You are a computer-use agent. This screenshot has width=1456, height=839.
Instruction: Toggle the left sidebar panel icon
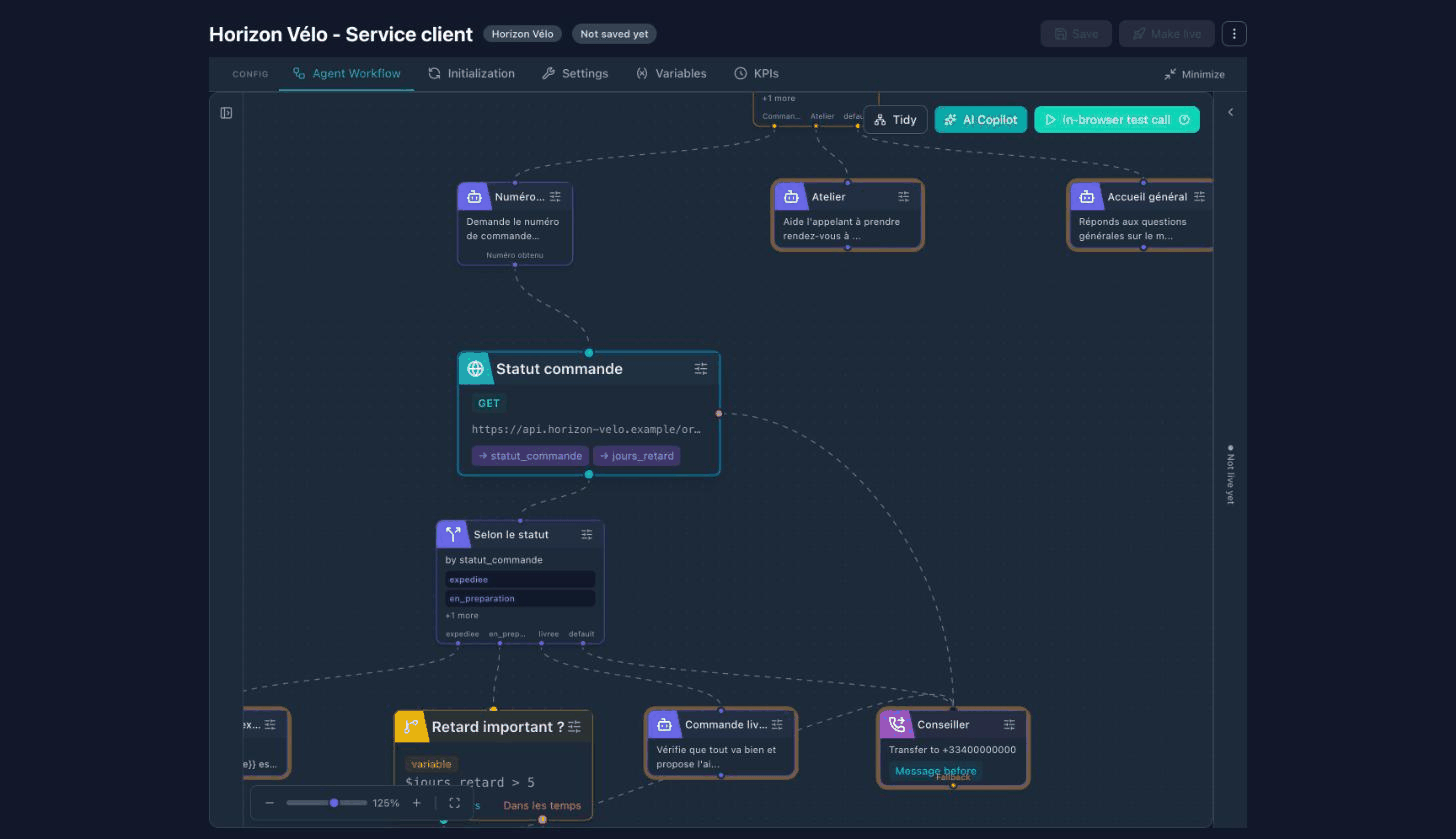(x=226, y=113)
